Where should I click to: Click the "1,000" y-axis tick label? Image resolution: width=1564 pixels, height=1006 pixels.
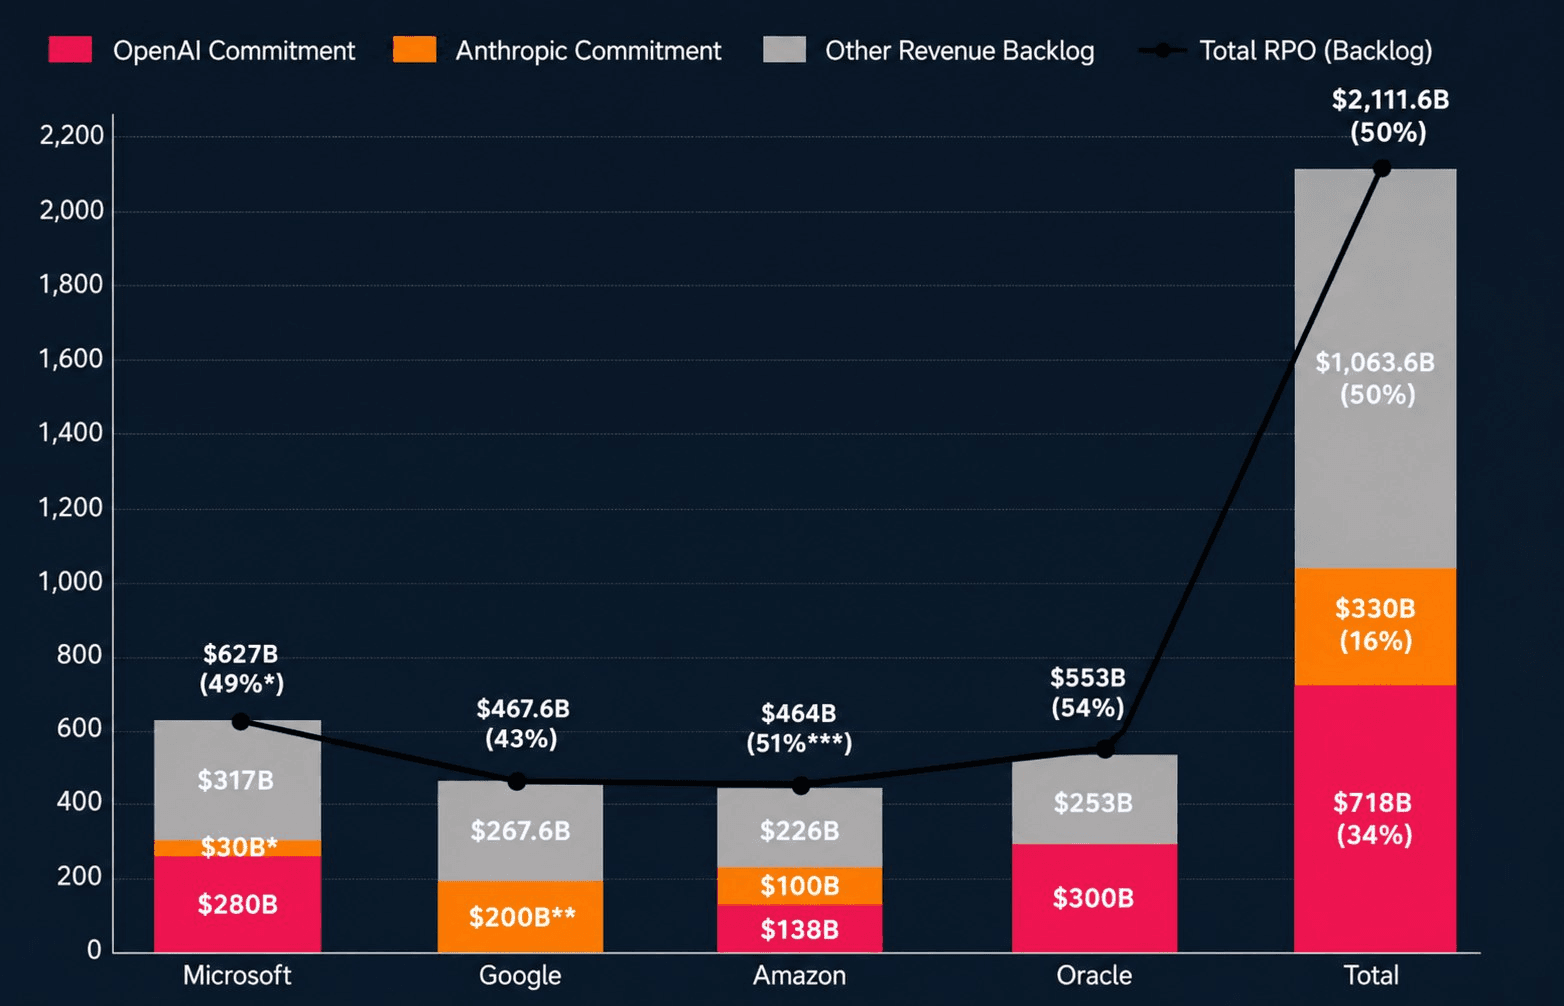pos(71,582)
